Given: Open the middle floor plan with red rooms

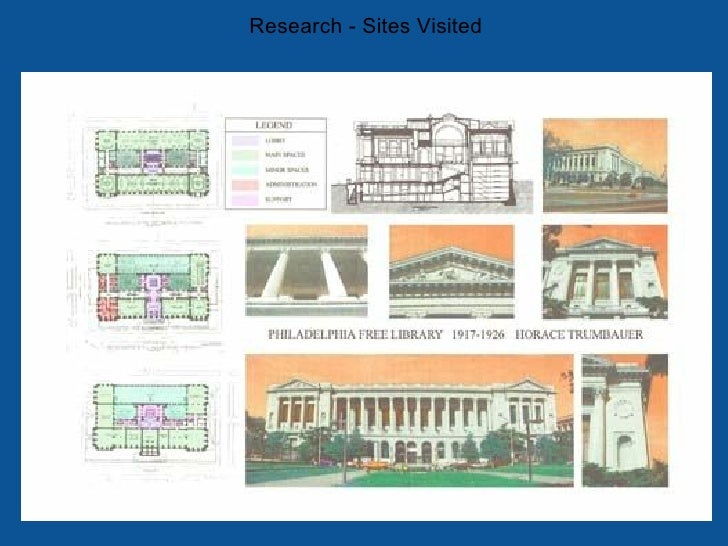Looking at the screenshot, I should click(153, 287).
